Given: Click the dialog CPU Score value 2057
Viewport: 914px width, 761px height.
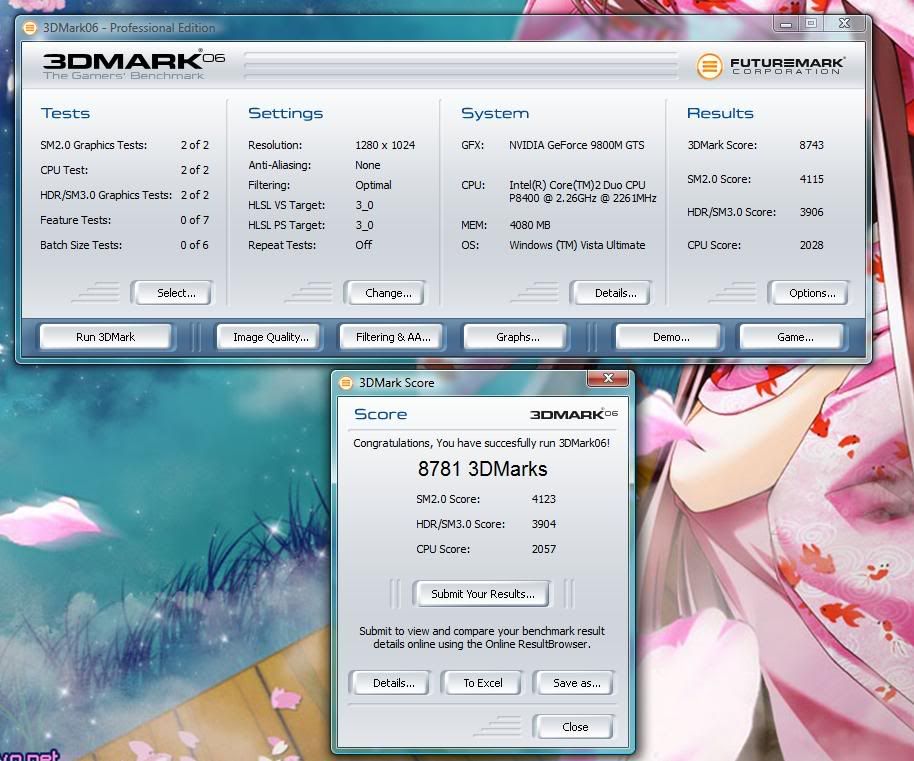Looking at the screenshot, I should tap(543, 549).
